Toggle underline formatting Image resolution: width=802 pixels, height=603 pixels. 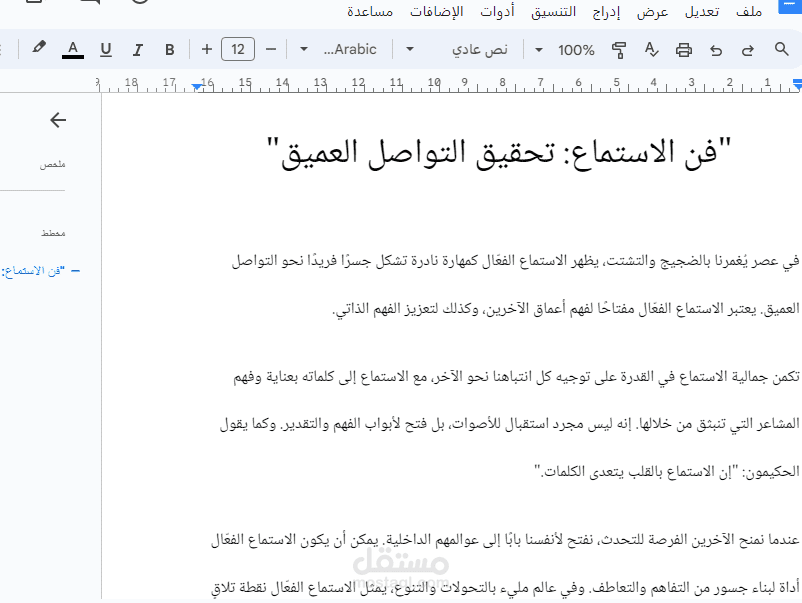pos(106,50)
